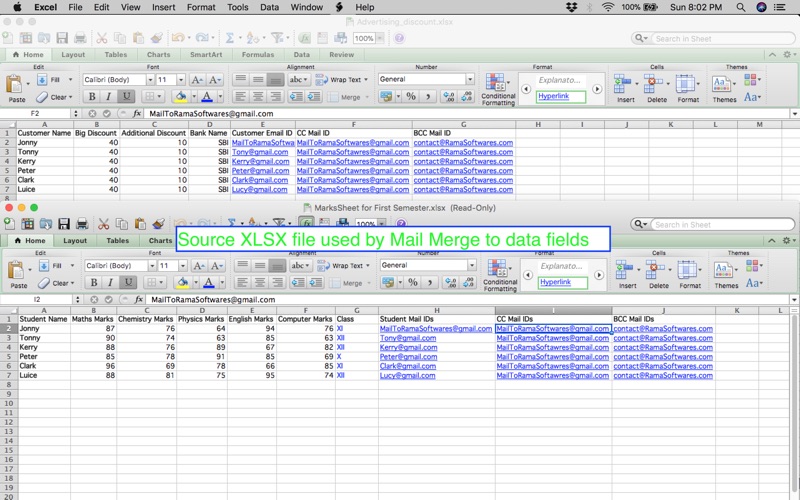Toggle Wrap Text in MarksSheet window

click(x=342, y=266)
